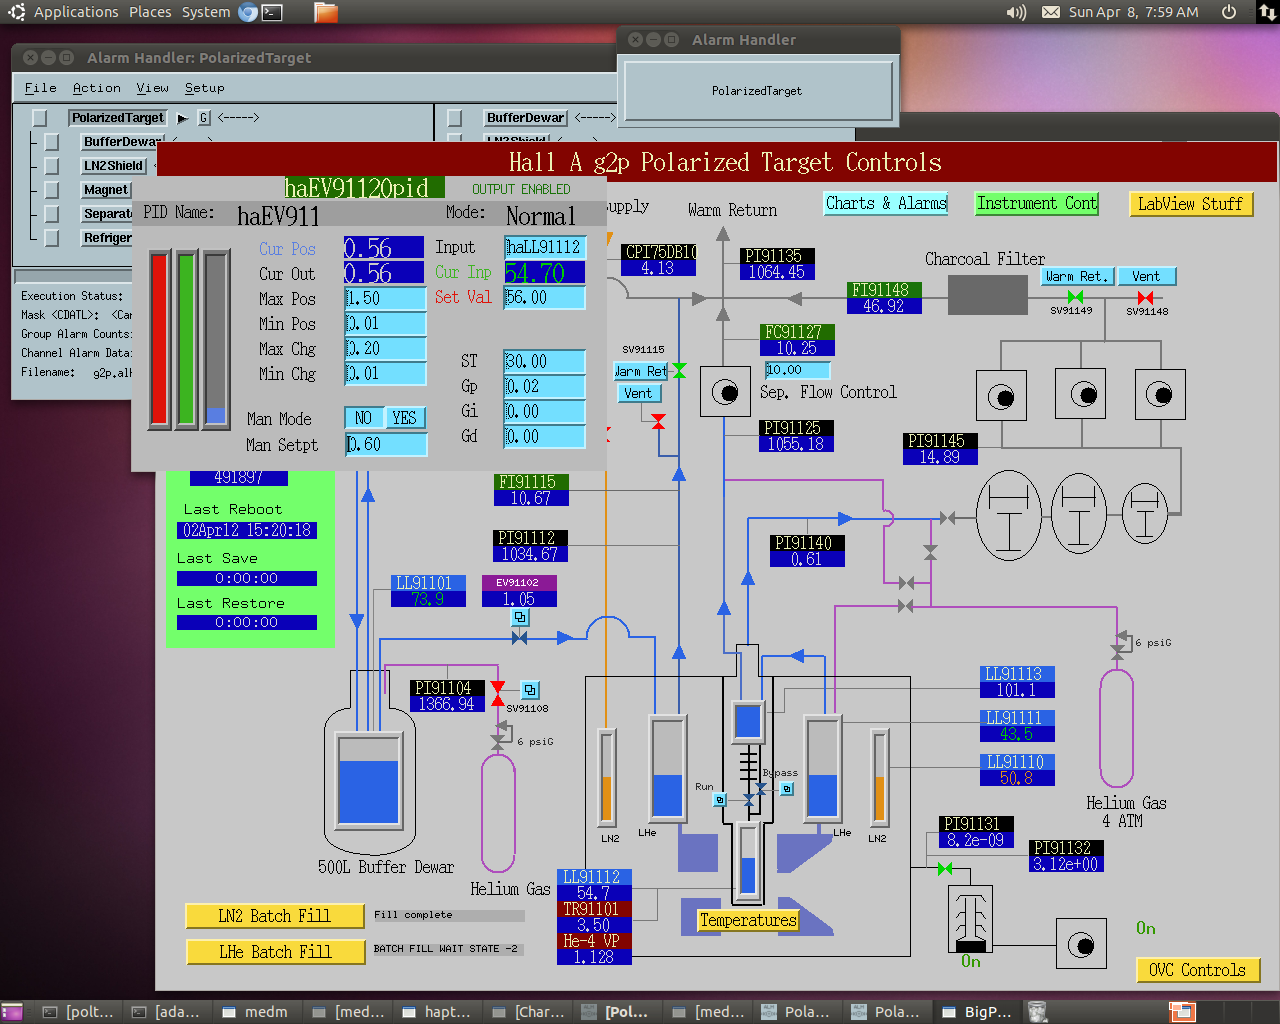Click related-display icon below EV91102 readout

coord(520,617)
